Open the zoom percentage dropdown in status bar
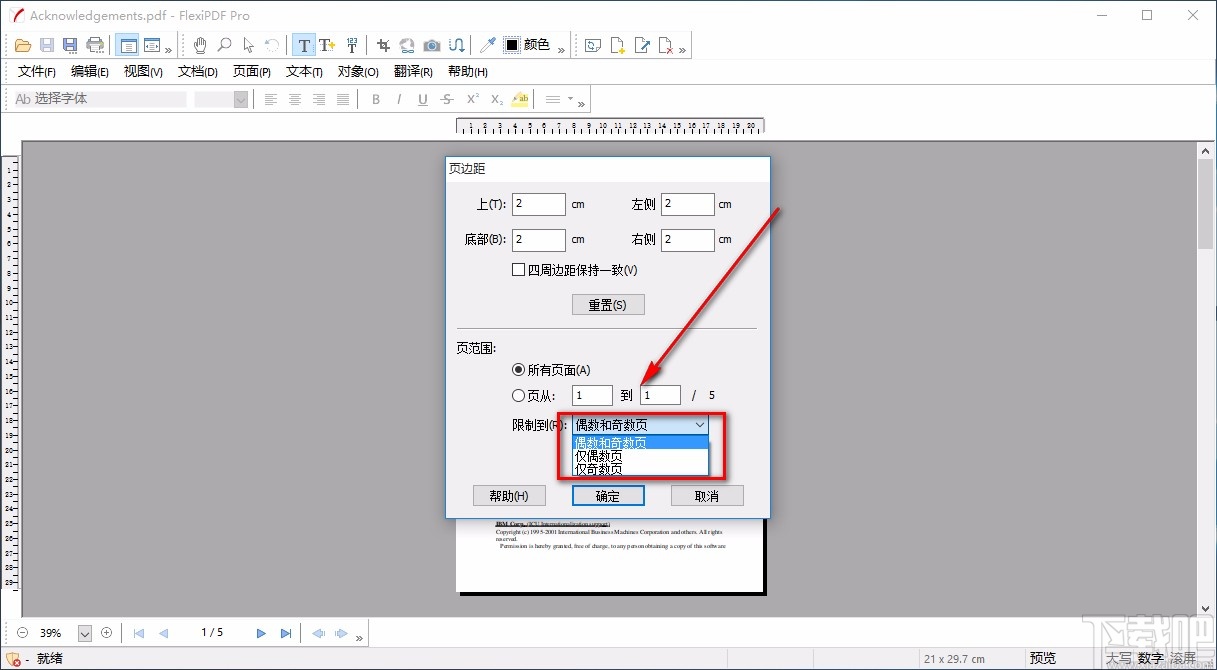 85,632
